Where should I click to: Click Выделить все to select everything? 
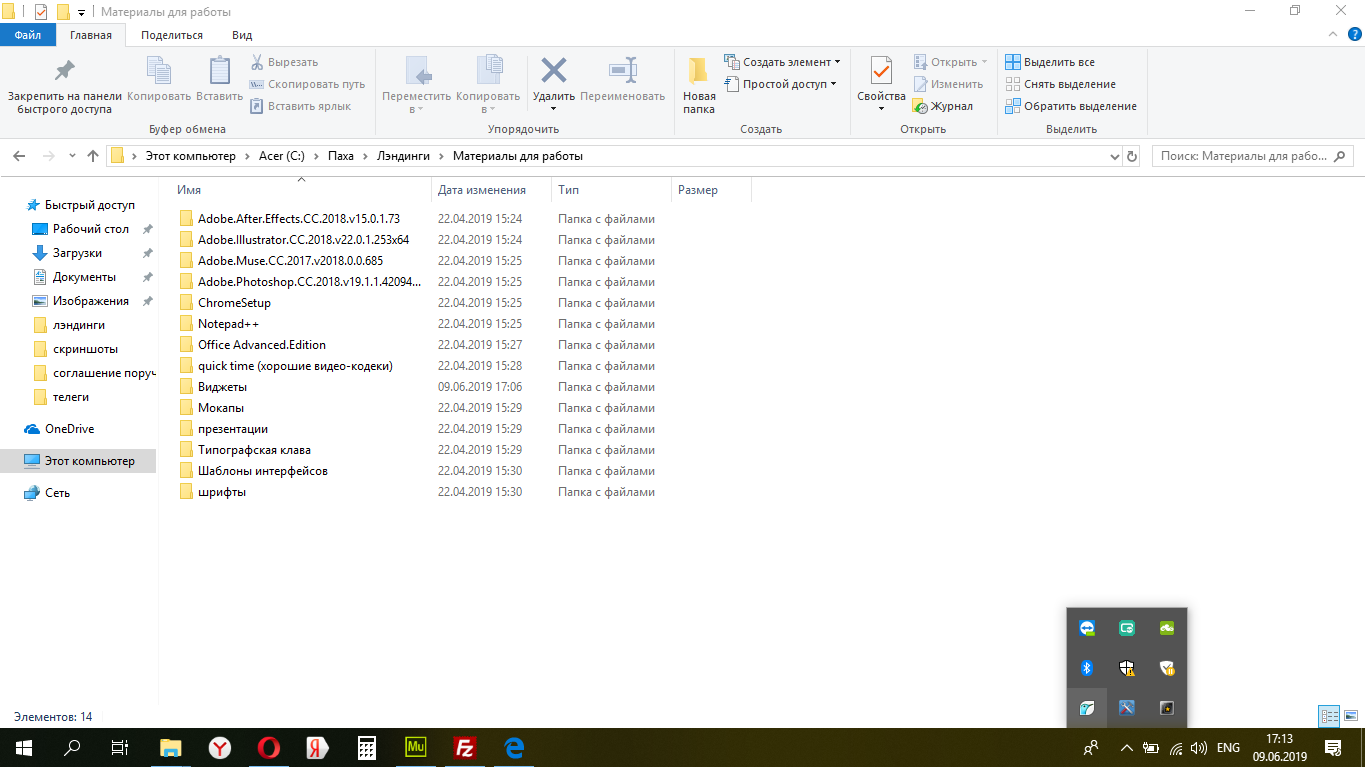coord(1050,62)
